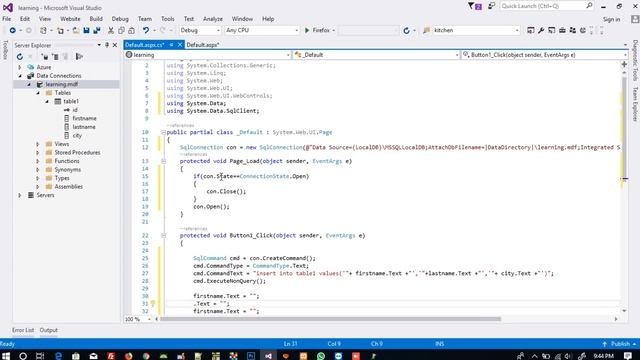Toggle auto-hide pin on Server Explorer

(107, 45)
